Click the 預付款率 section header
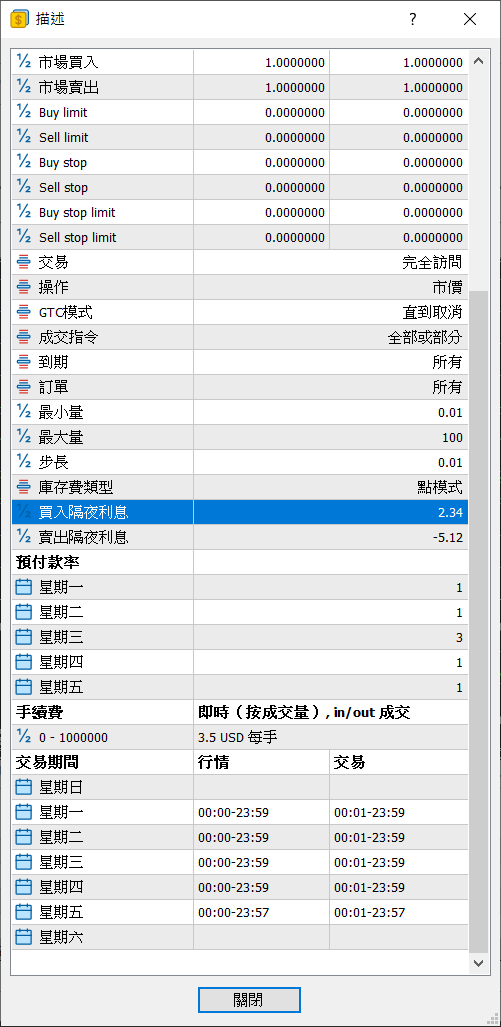Image resolution: width=501 pixels, height=1027 pixels. (x=48, y=562)
